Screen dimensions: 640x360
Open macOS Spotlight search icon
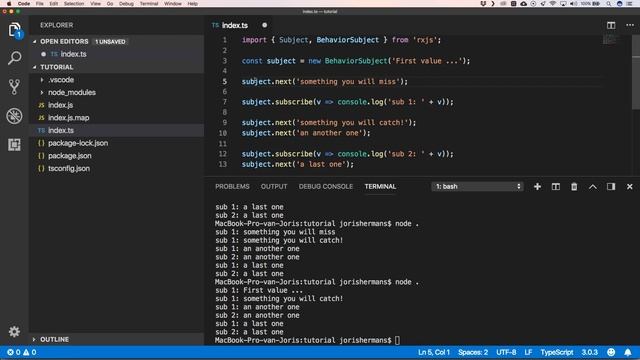(x=608, y=4)
